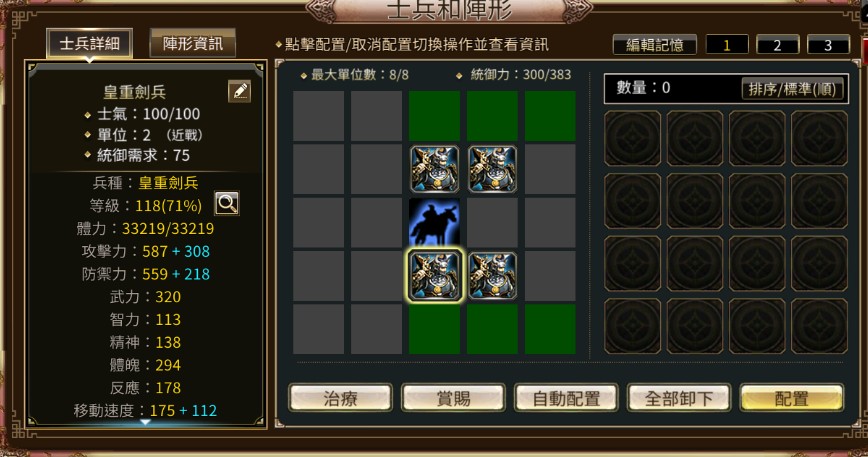
Task: Open the magnifier icon next to 等級
Action: pyautogui.click(x=227, y=204)
